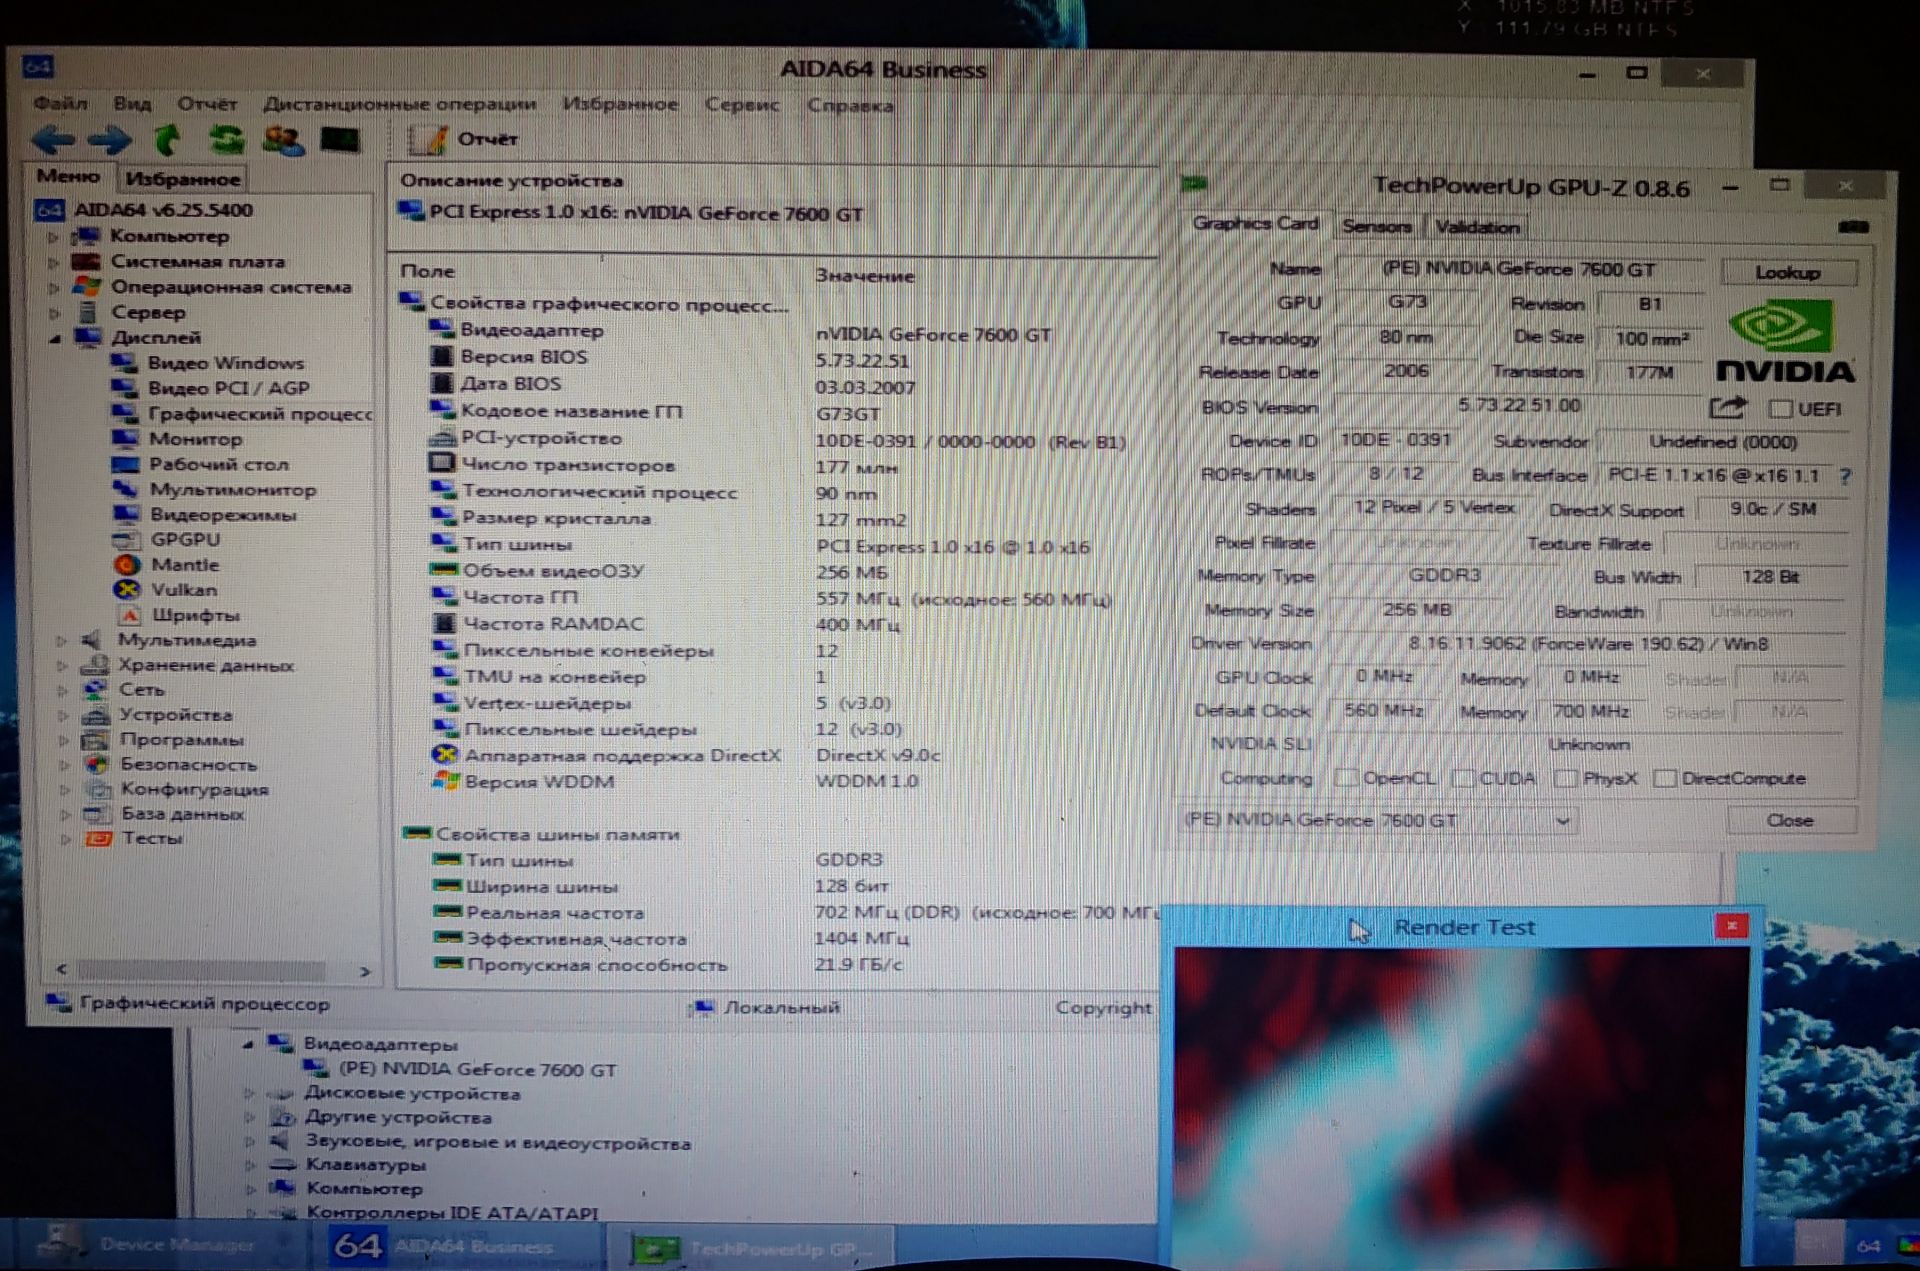Viewport: 1920px width, 1271px height.
Task: Click the Back arrow in AIDA64 toolbar
Action: pos(53,141)
